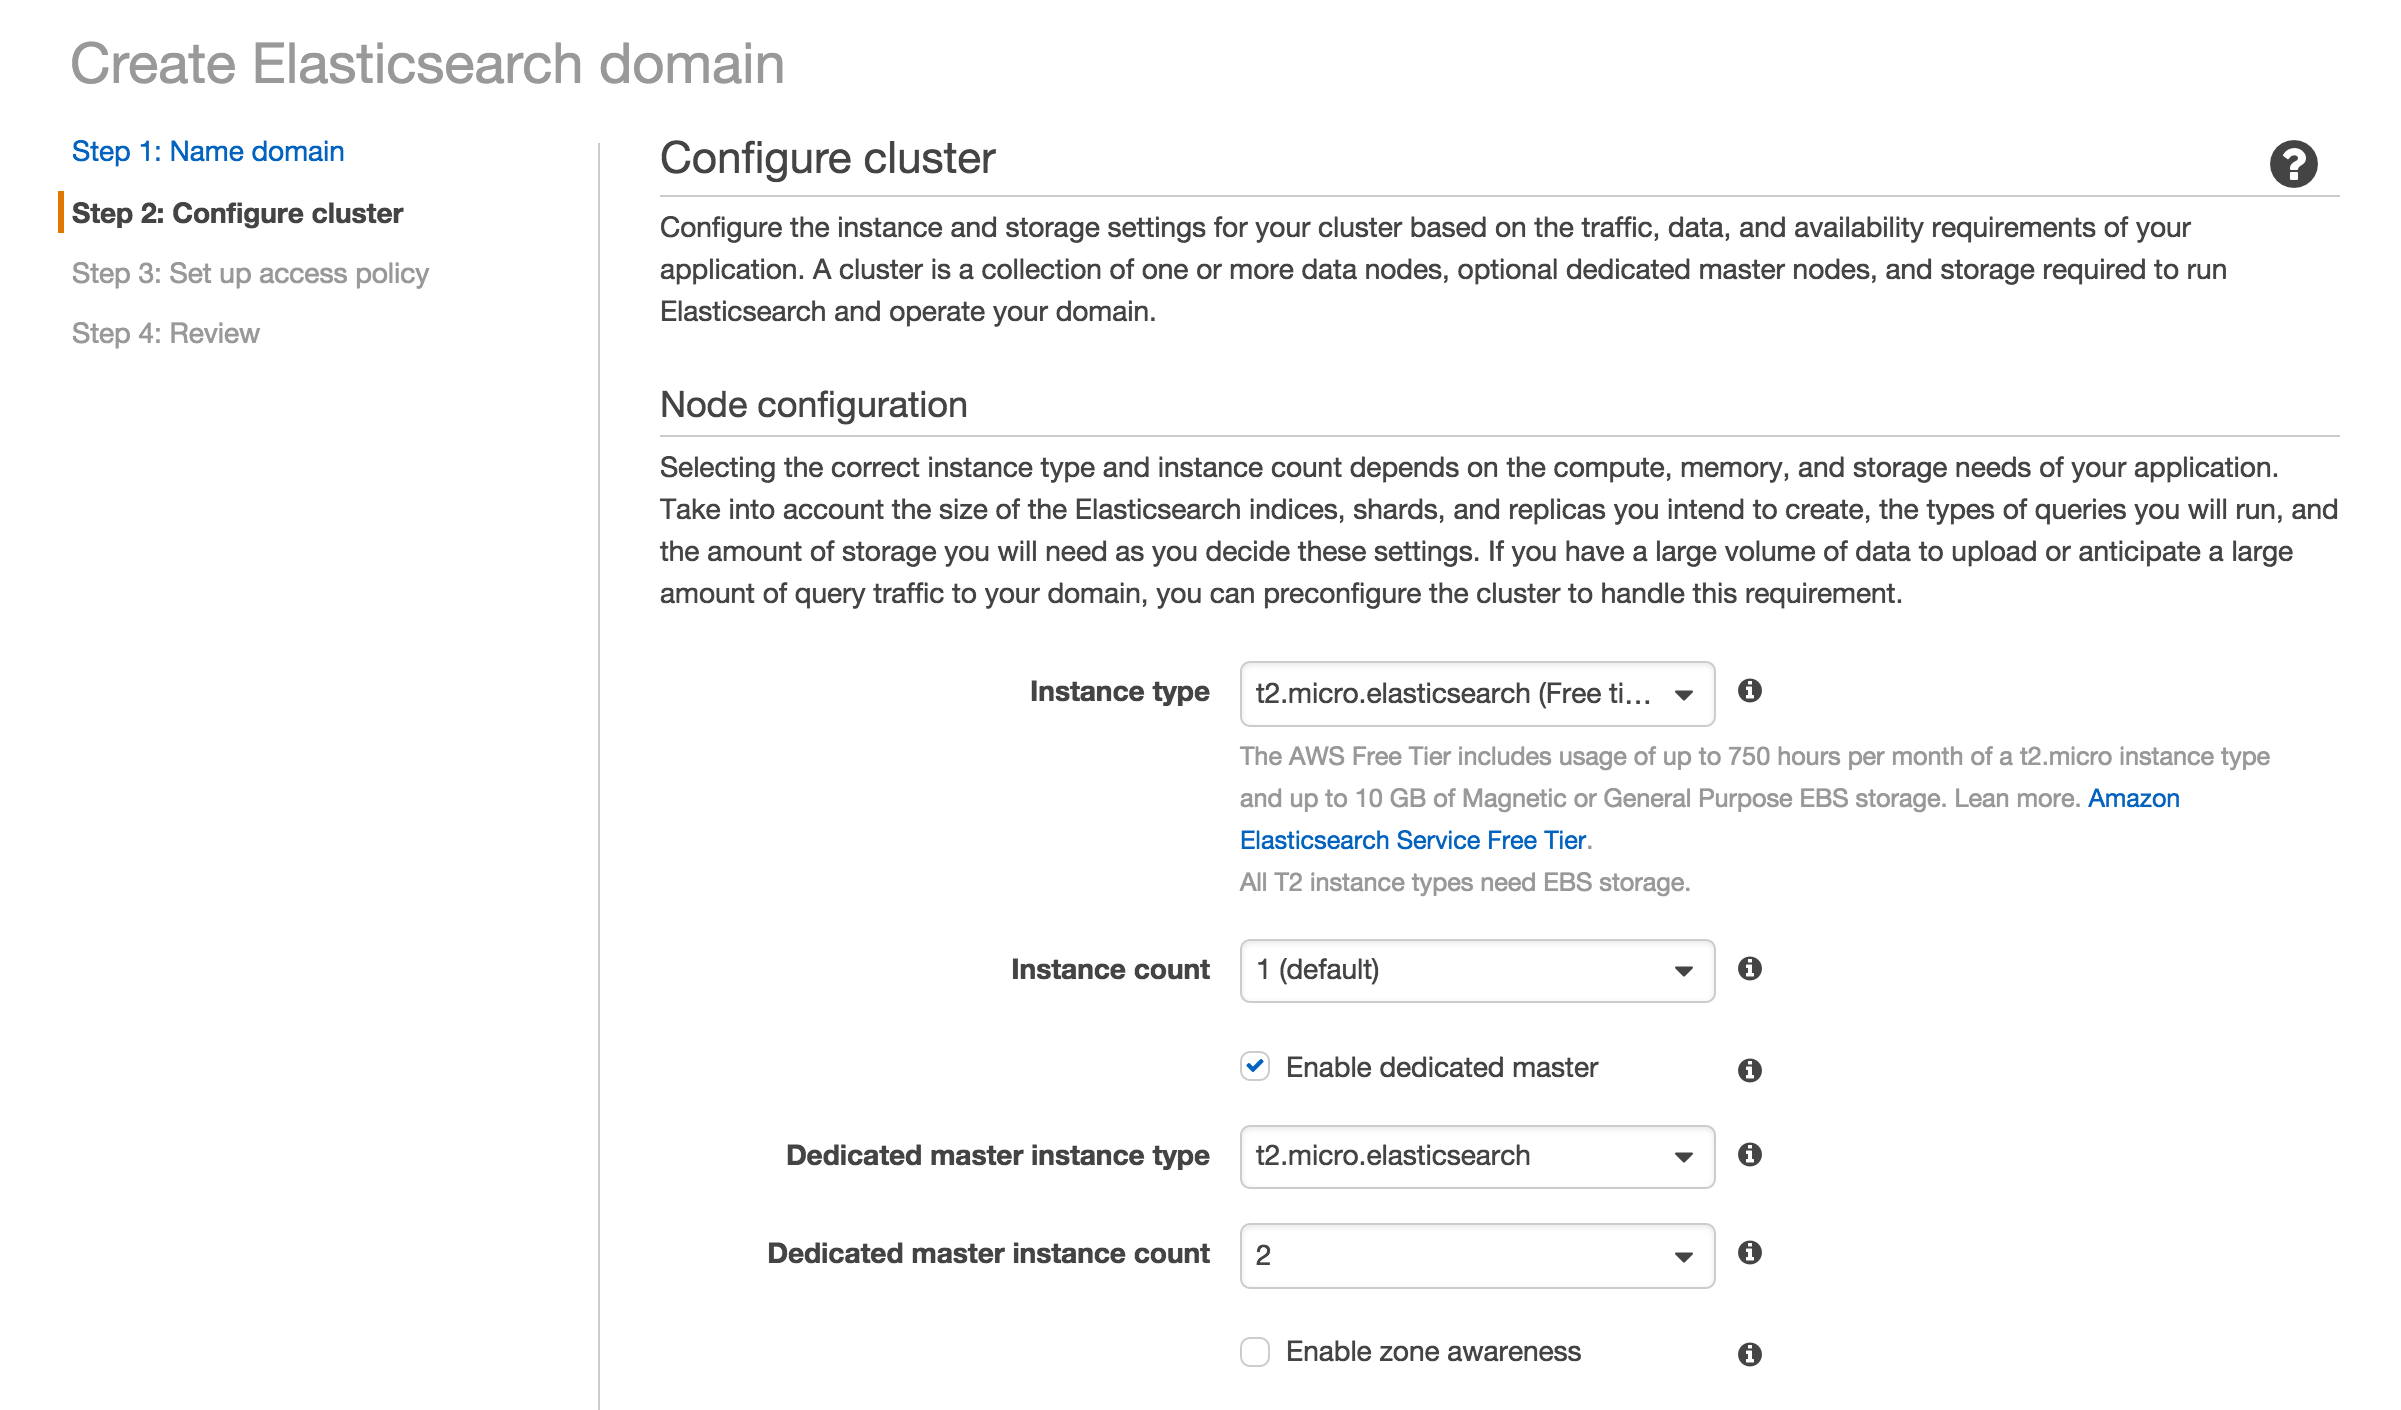Image resolution: width=2401 pixels, height=1410 pixels.
Task: Uncheck Enable dedicated master checkbox
Action: click(x=1255, y=1067)
